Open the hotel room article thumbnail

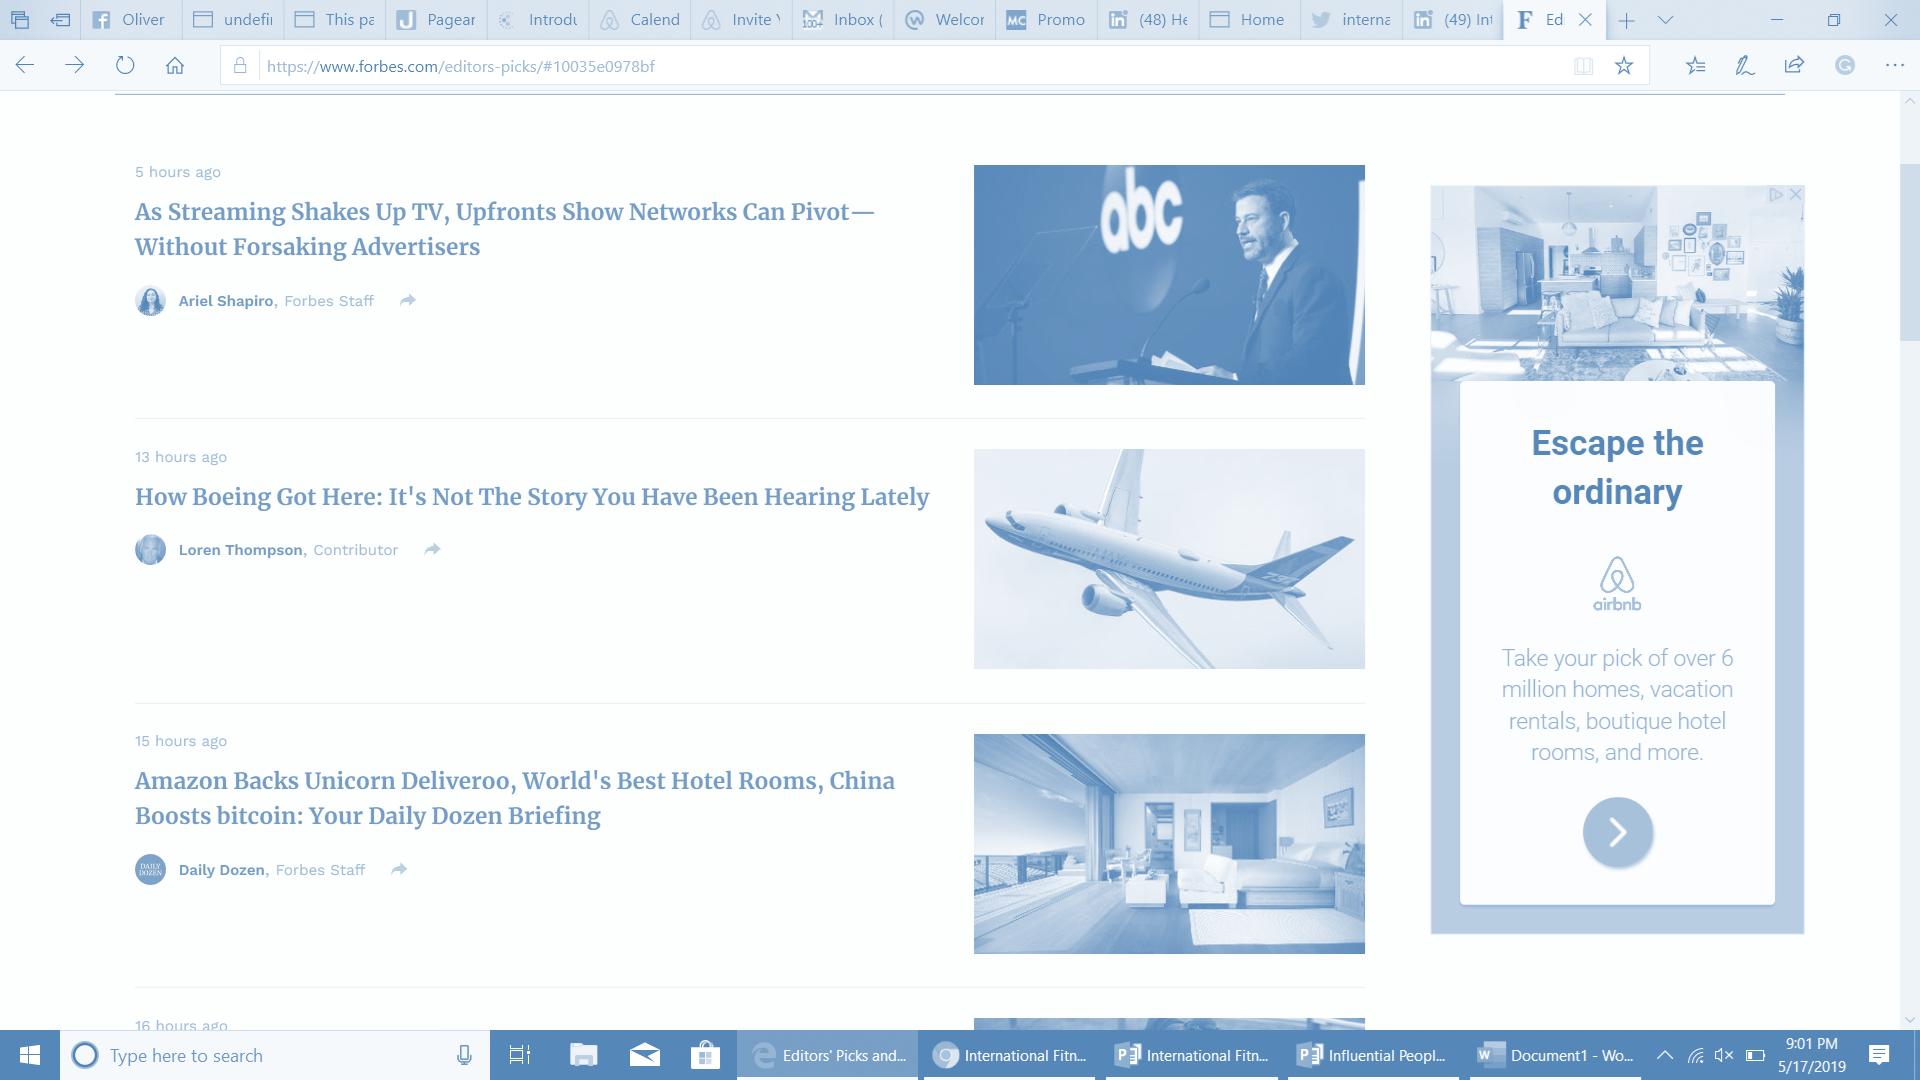[1169, 844]
